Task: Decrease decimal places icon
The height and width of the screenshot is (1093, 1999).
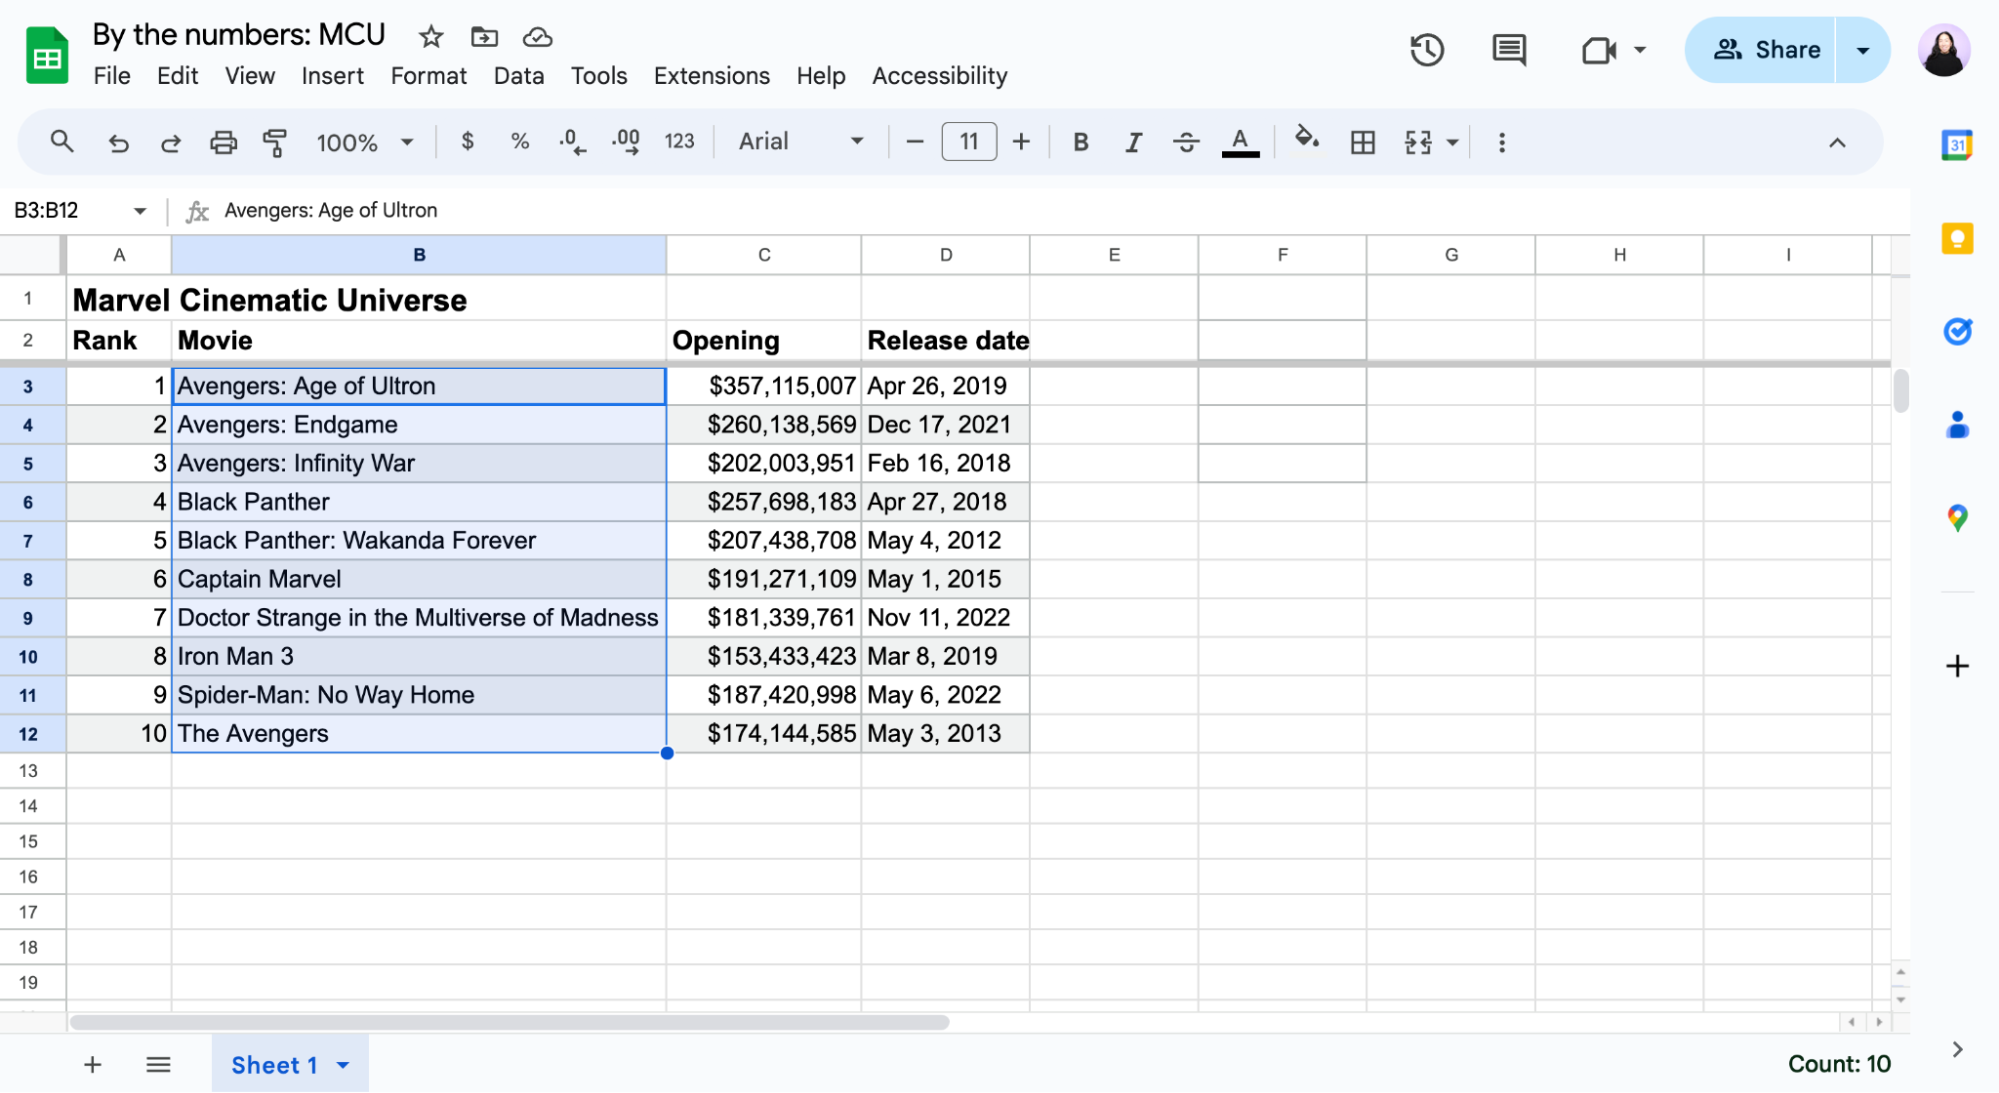Action: click(x=572, y=142)
